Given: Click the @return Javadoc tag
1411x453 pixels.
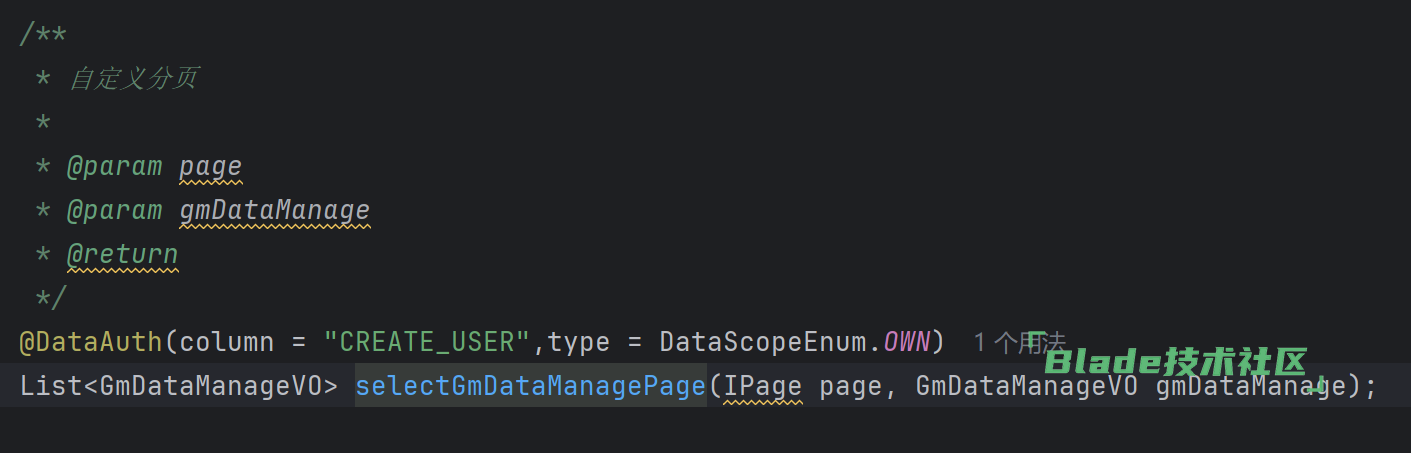Looking at the screenshot, I should click(122, 254).
